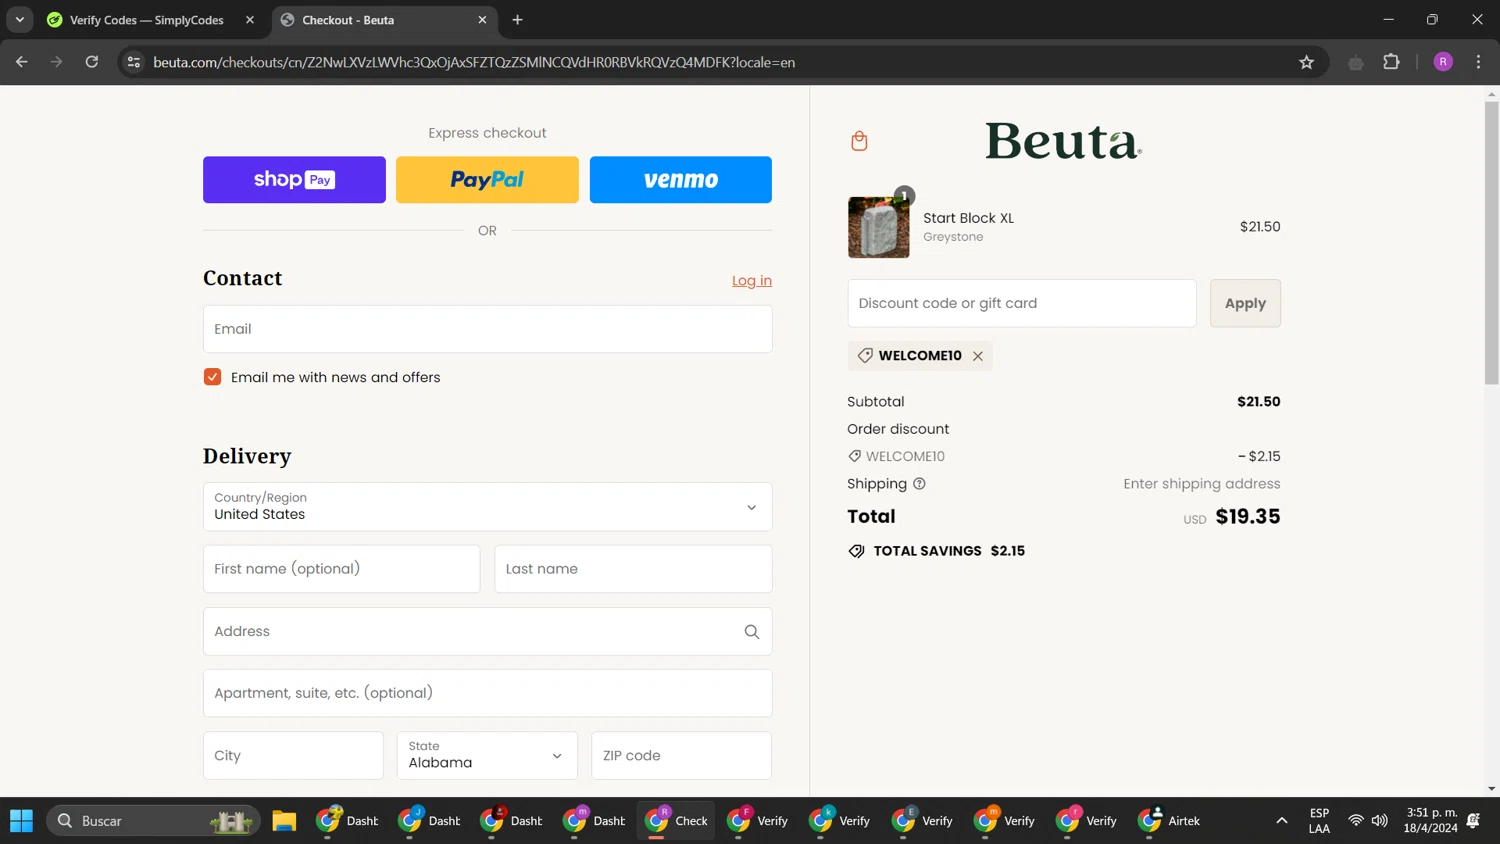Open a new browser tab

[x=517, y=20]
